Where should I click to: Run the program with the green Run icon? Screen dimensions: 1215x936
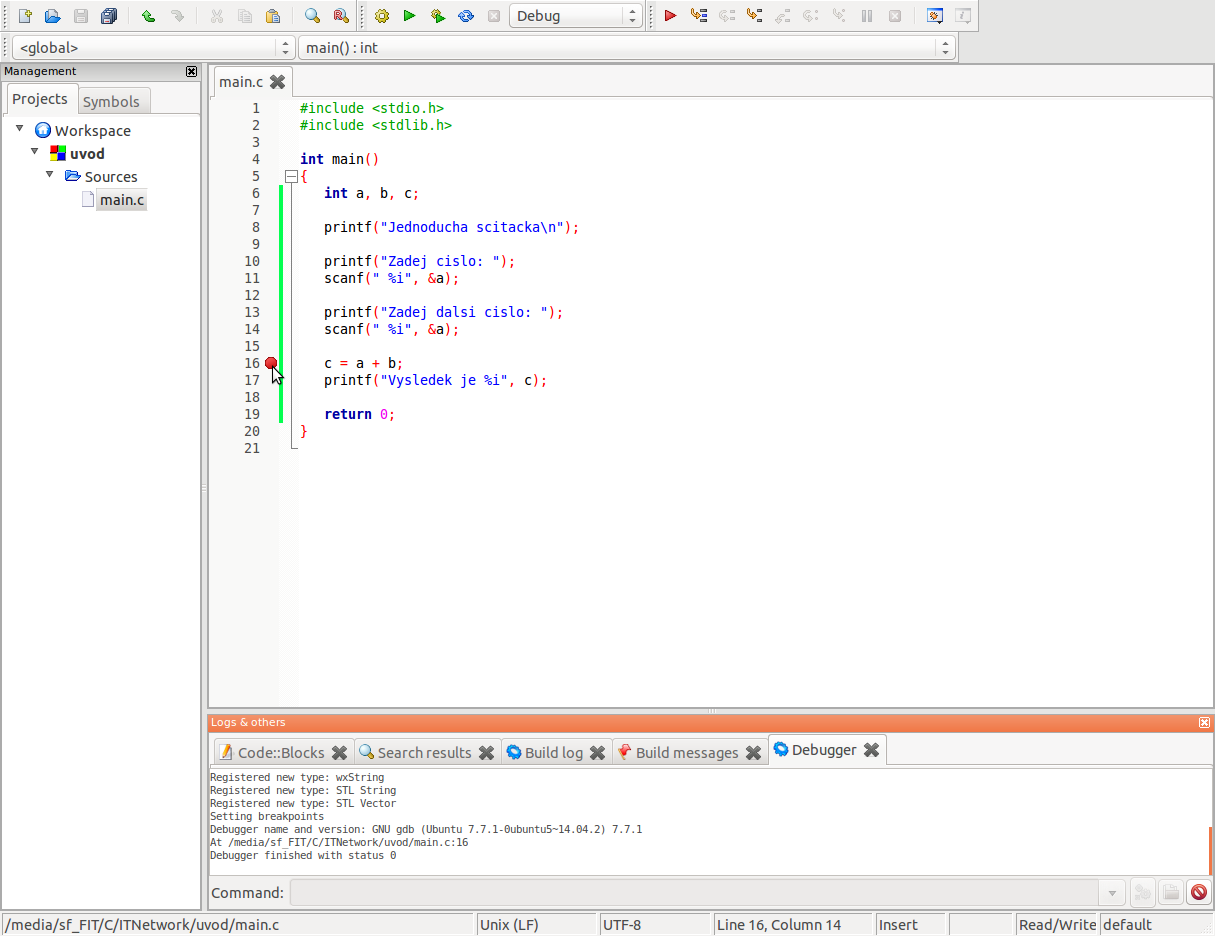[409, 15]
